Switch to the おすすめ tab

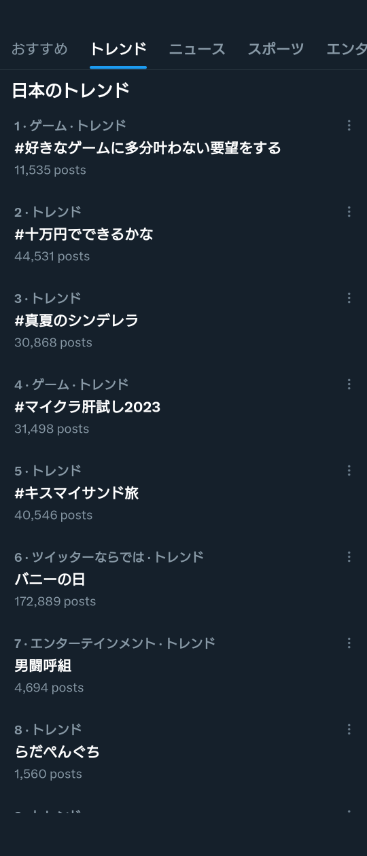[39, 49]
